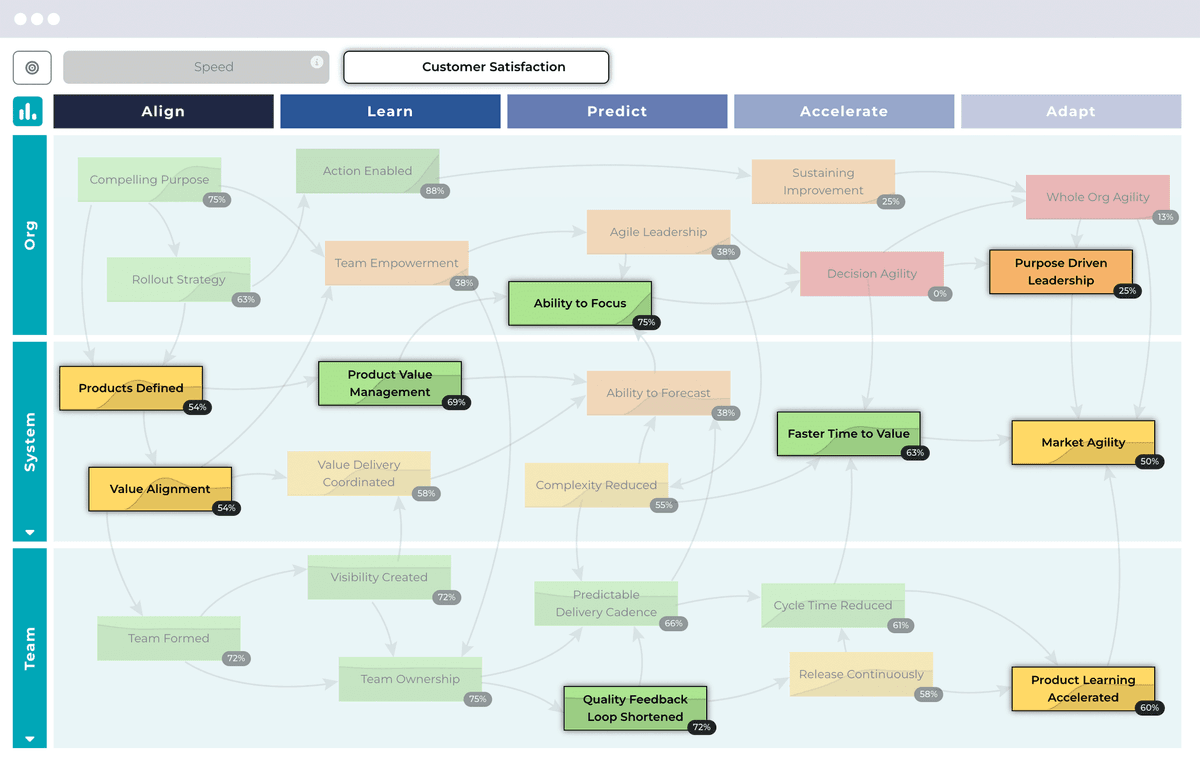1200x761 pixels.
Task: Toggle the Faster Time to Value node
Action: 847,433
